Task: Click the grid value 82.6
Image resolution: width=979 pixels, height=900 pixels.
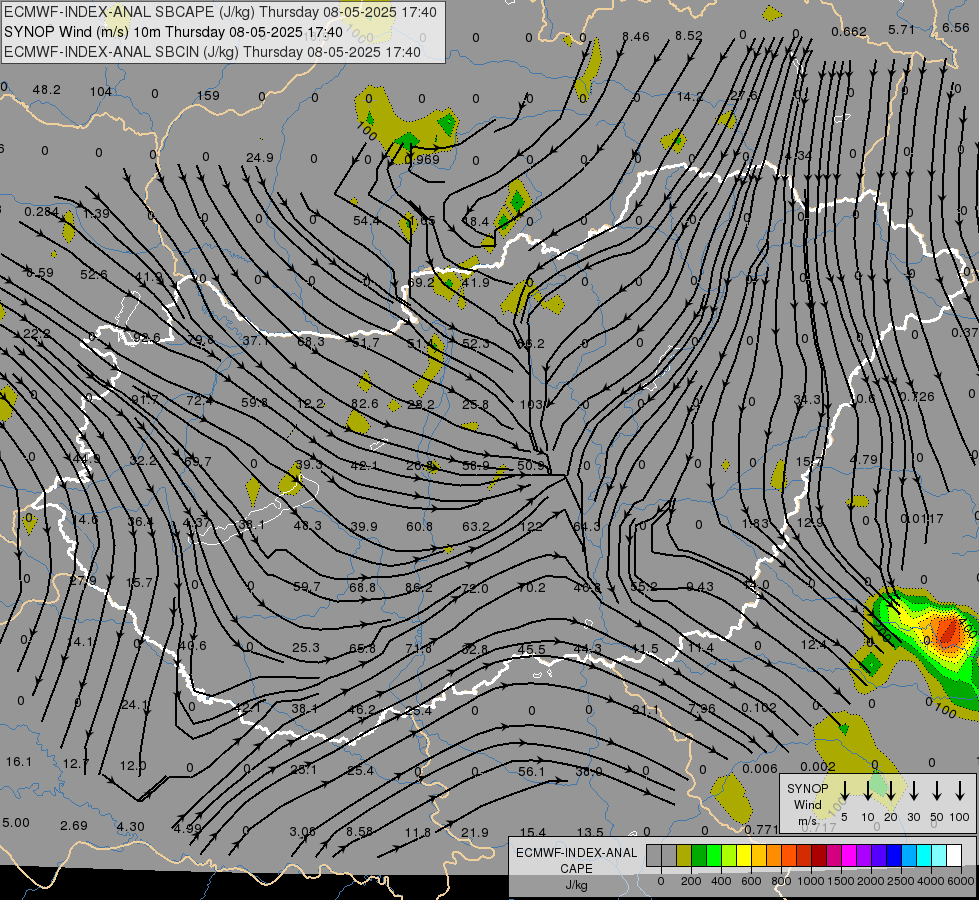Action: coord(365,403)
